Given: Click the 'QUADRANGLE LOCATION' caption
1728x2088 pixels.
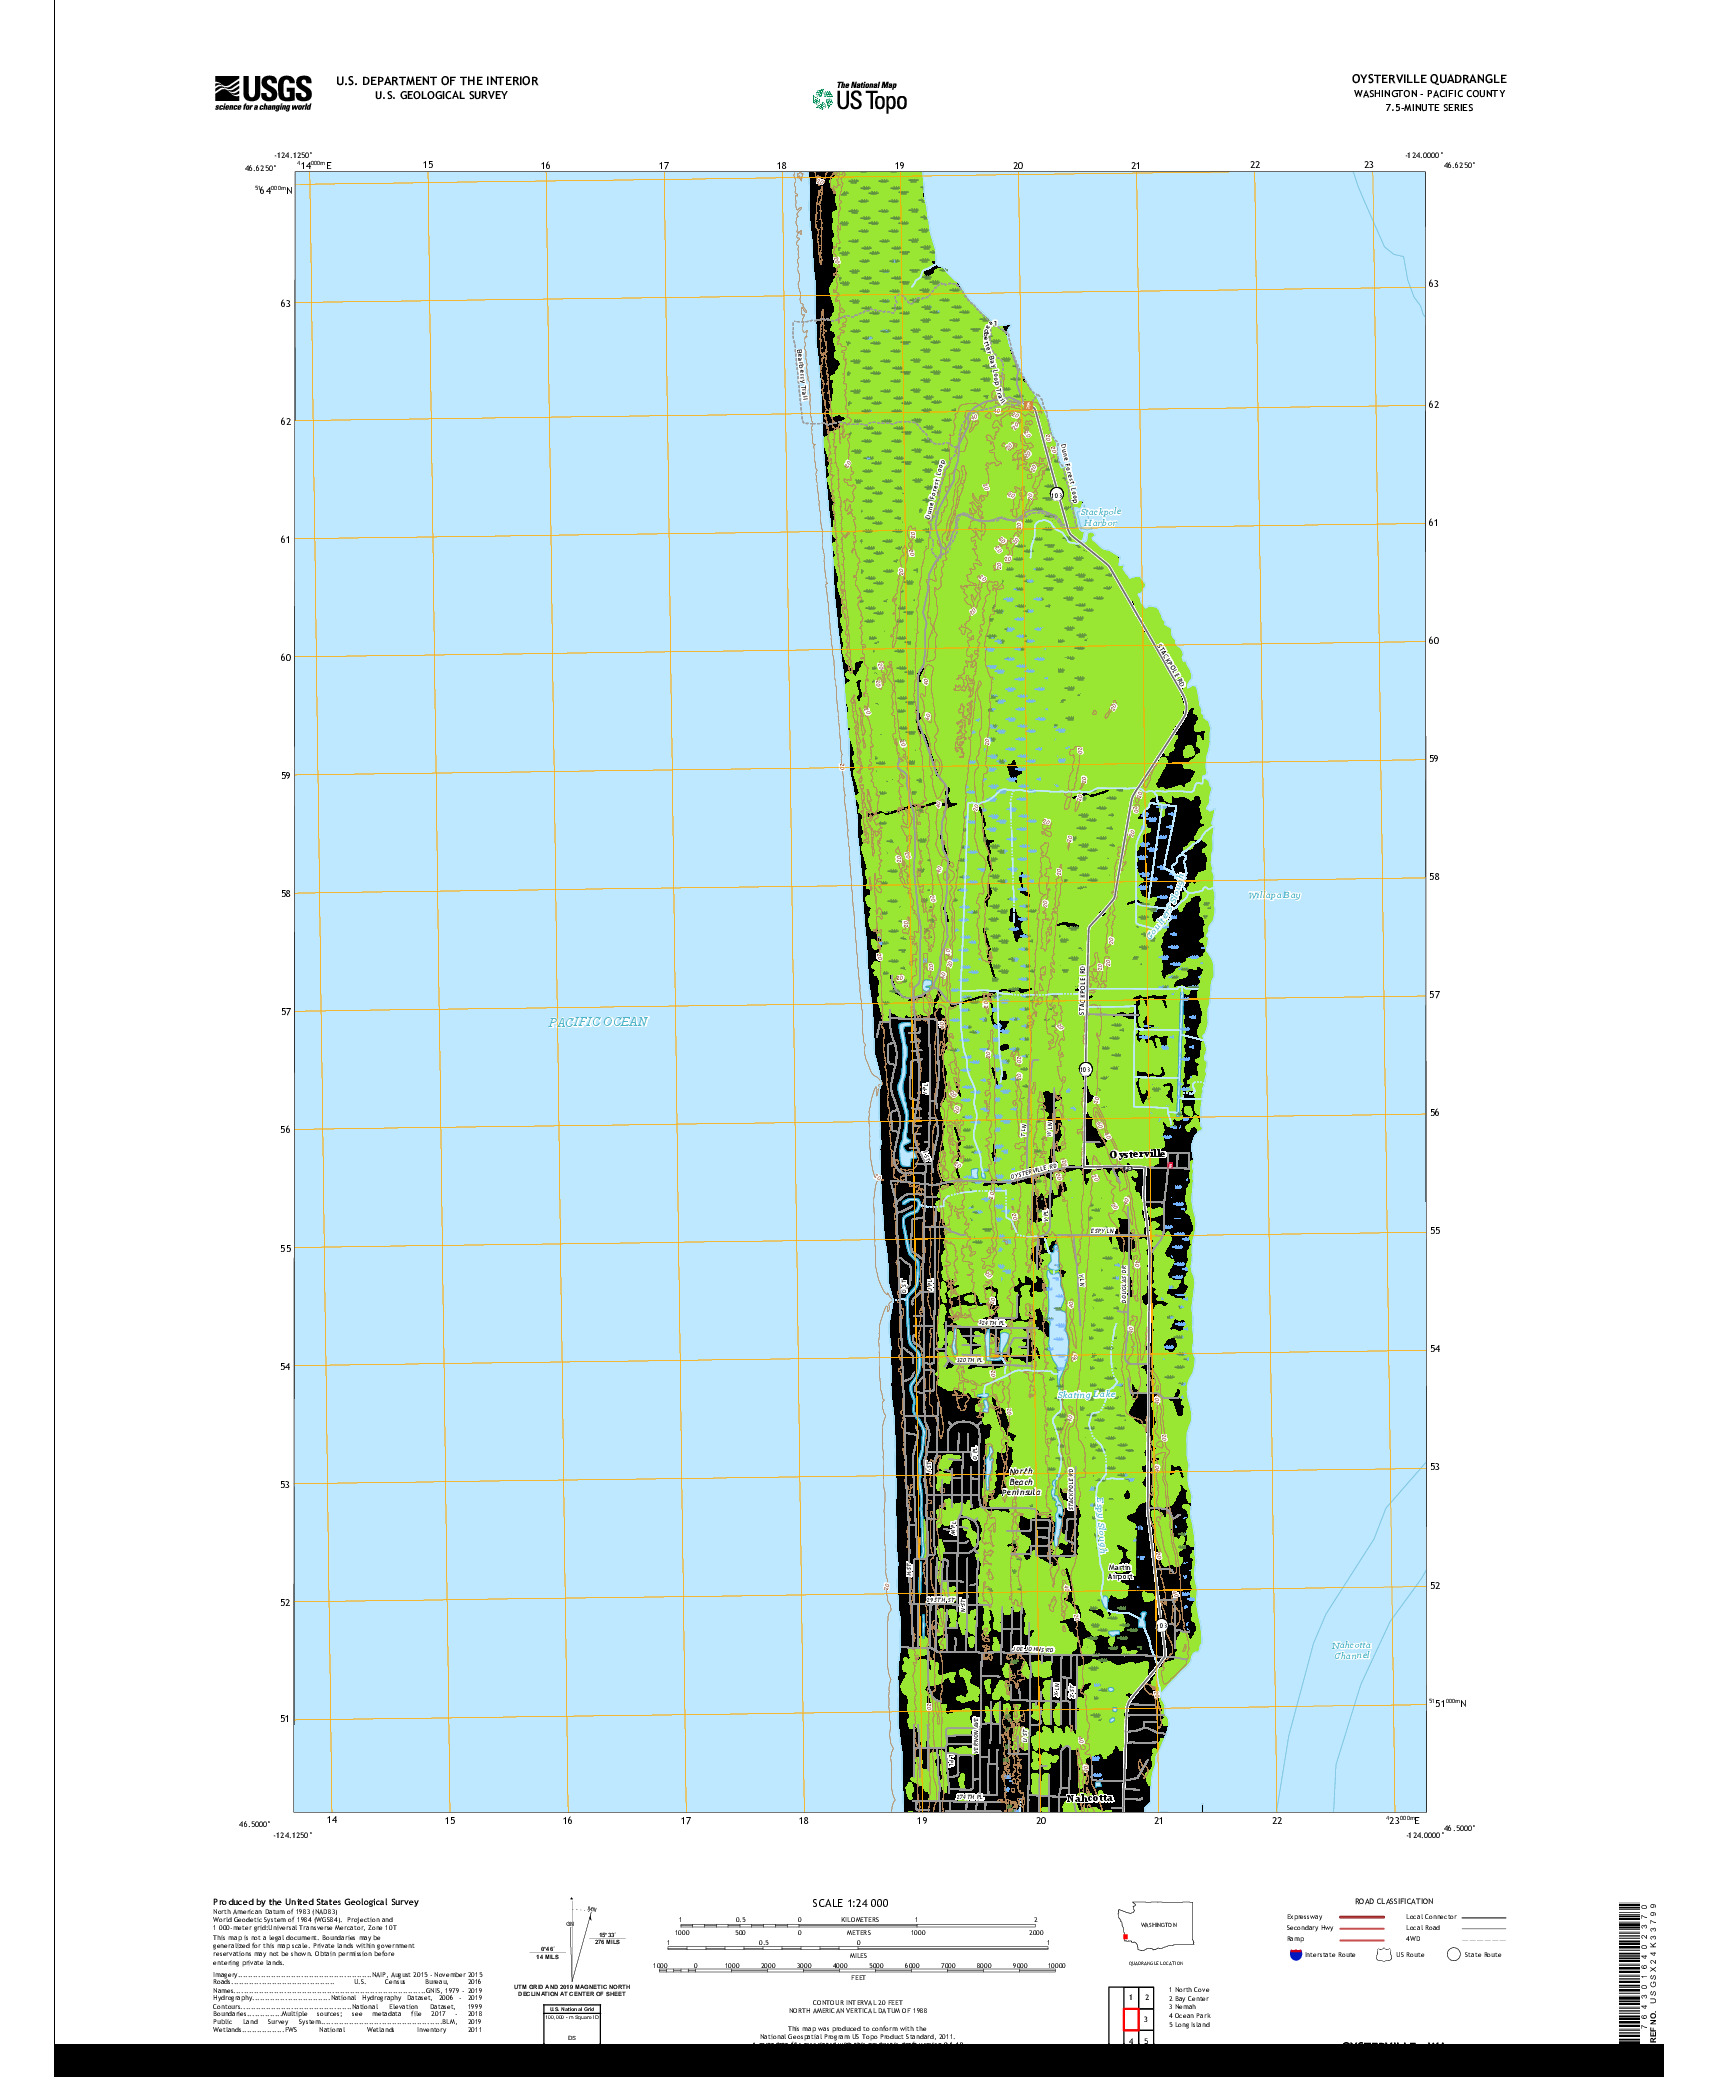Looking at the screenshot, I should click(1156, 1963).
